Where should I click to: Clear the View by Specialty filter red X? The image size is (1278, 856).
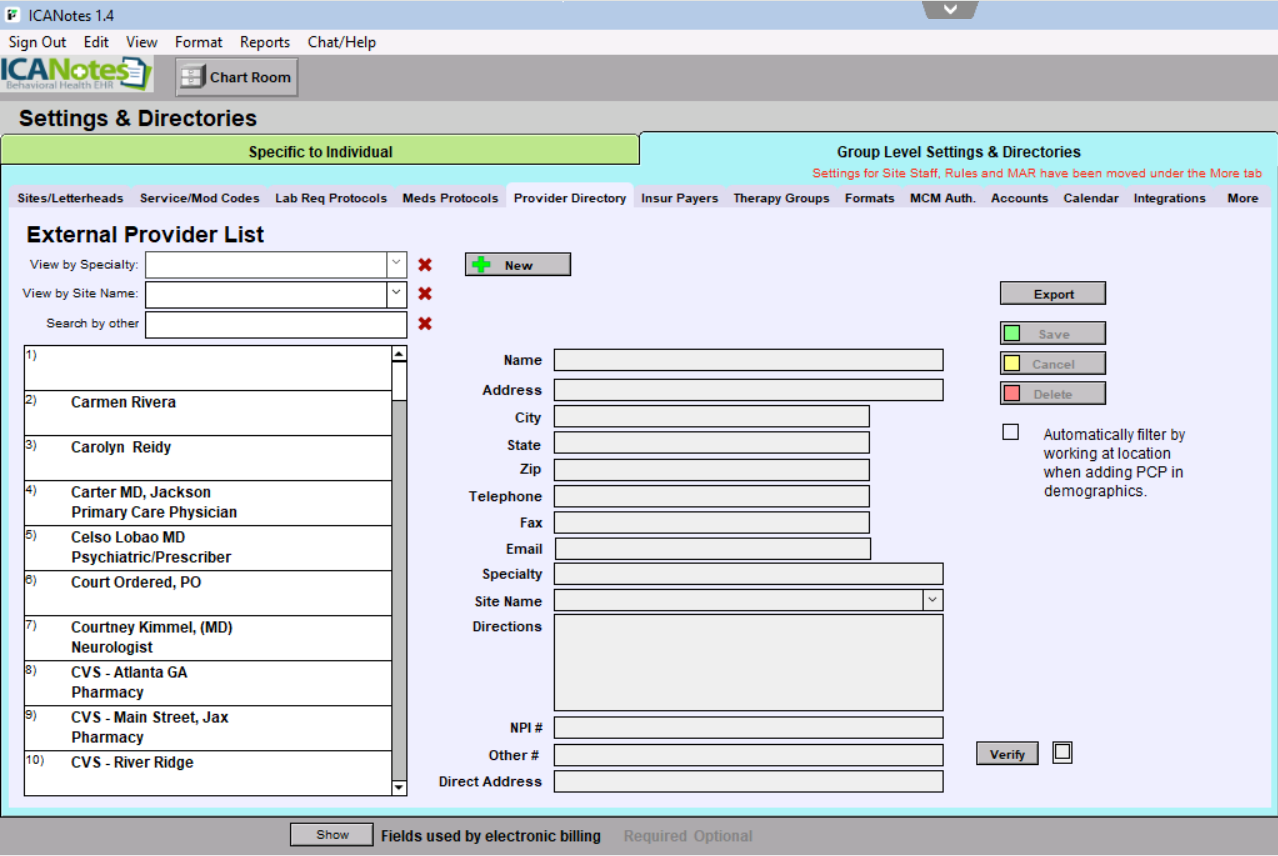425,265
